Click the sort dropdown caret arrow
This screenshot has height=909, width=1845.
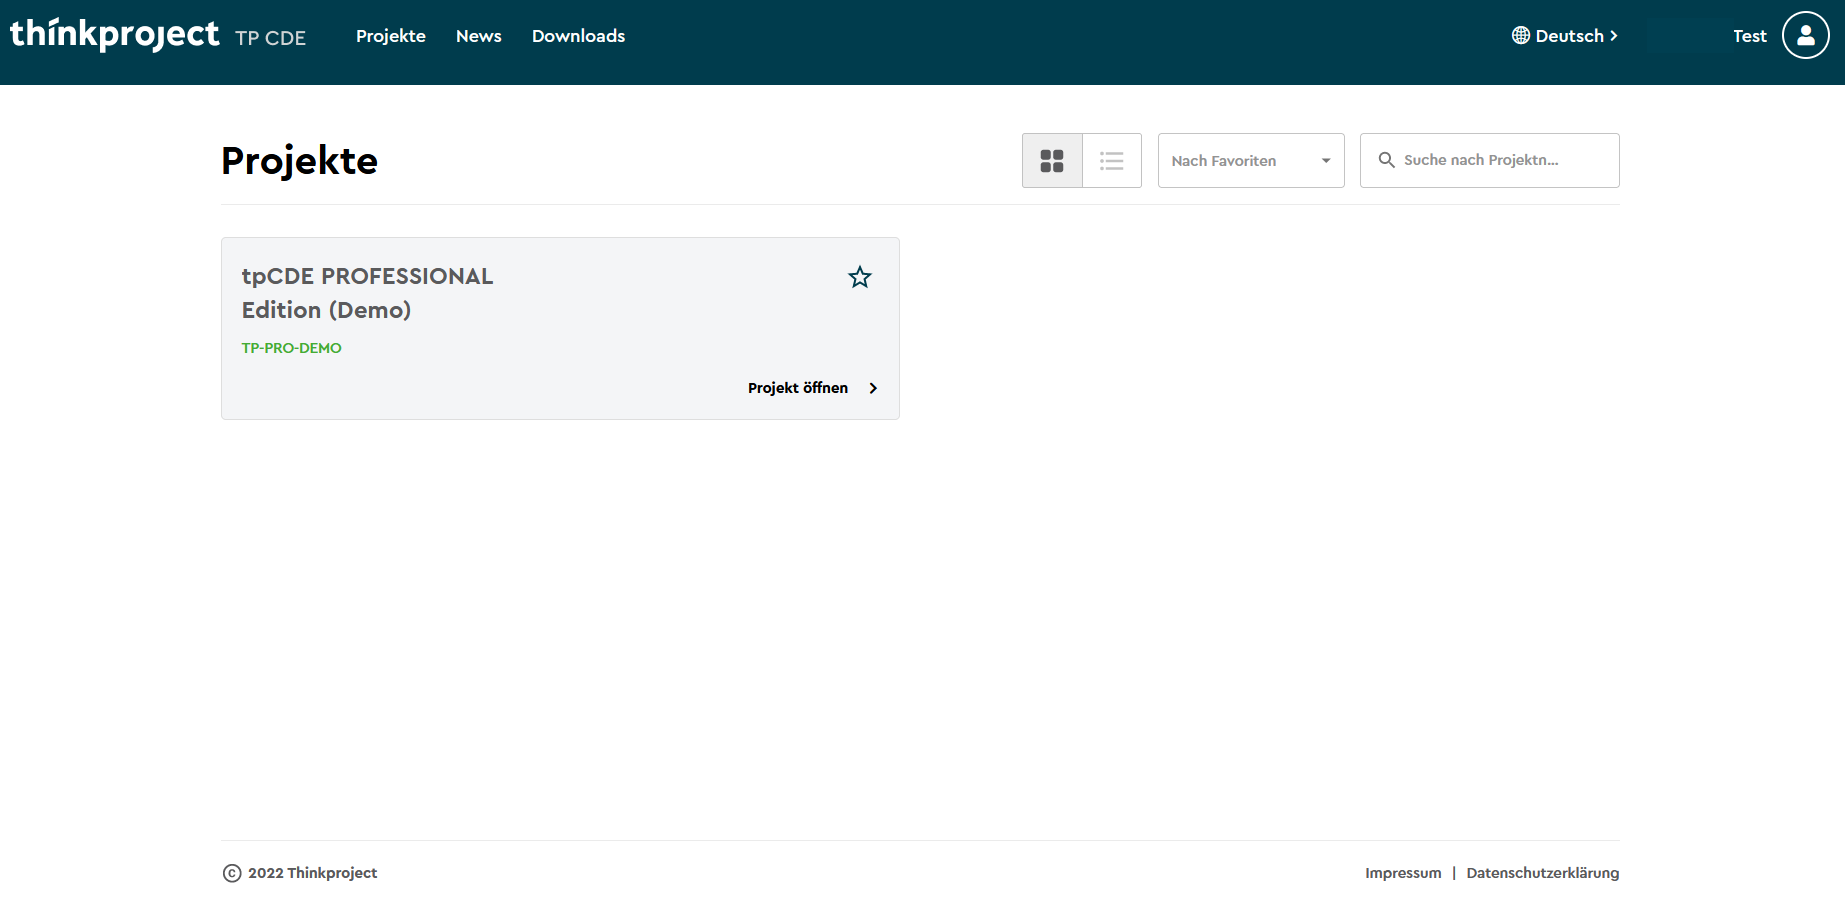1326,161
